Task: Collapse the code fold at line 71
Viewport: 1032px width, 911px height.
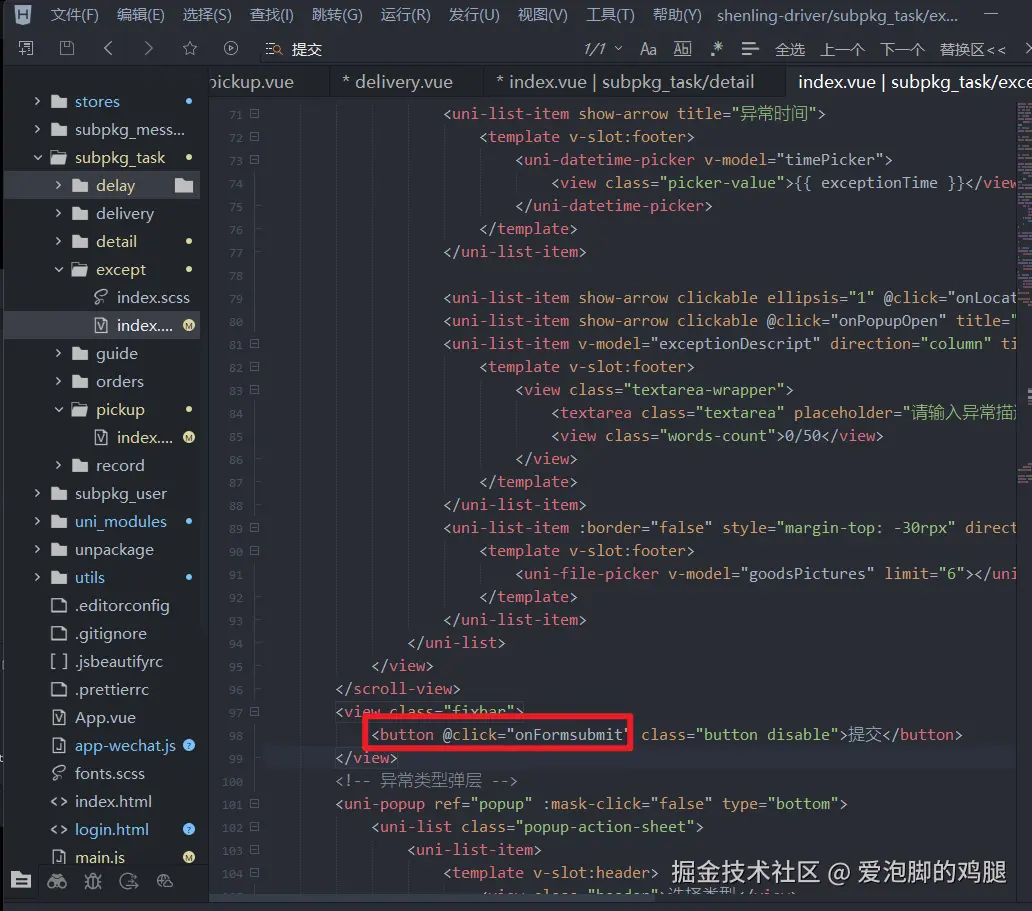Action: (x=255, y=114)
